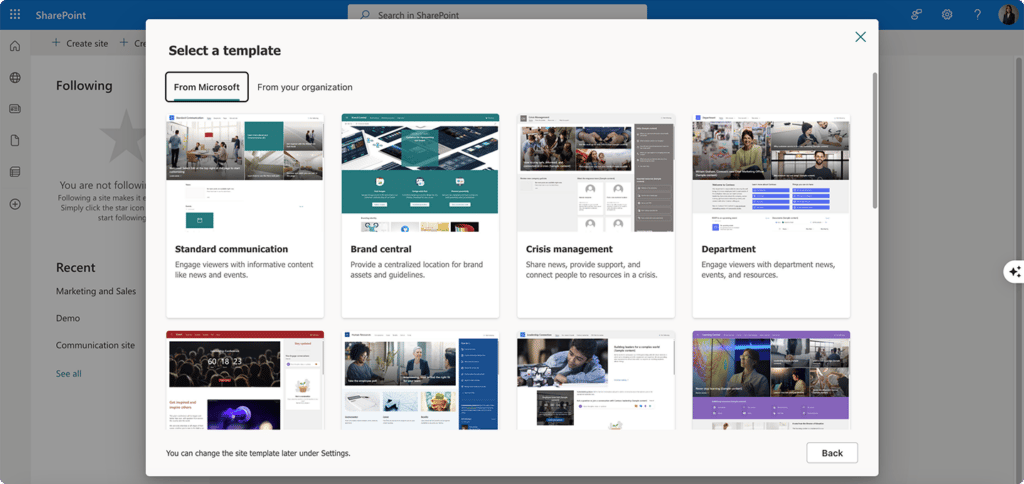The image size is (1024, 484).
Task: Open the Help question mark icon
Action: tap(978, 14)
